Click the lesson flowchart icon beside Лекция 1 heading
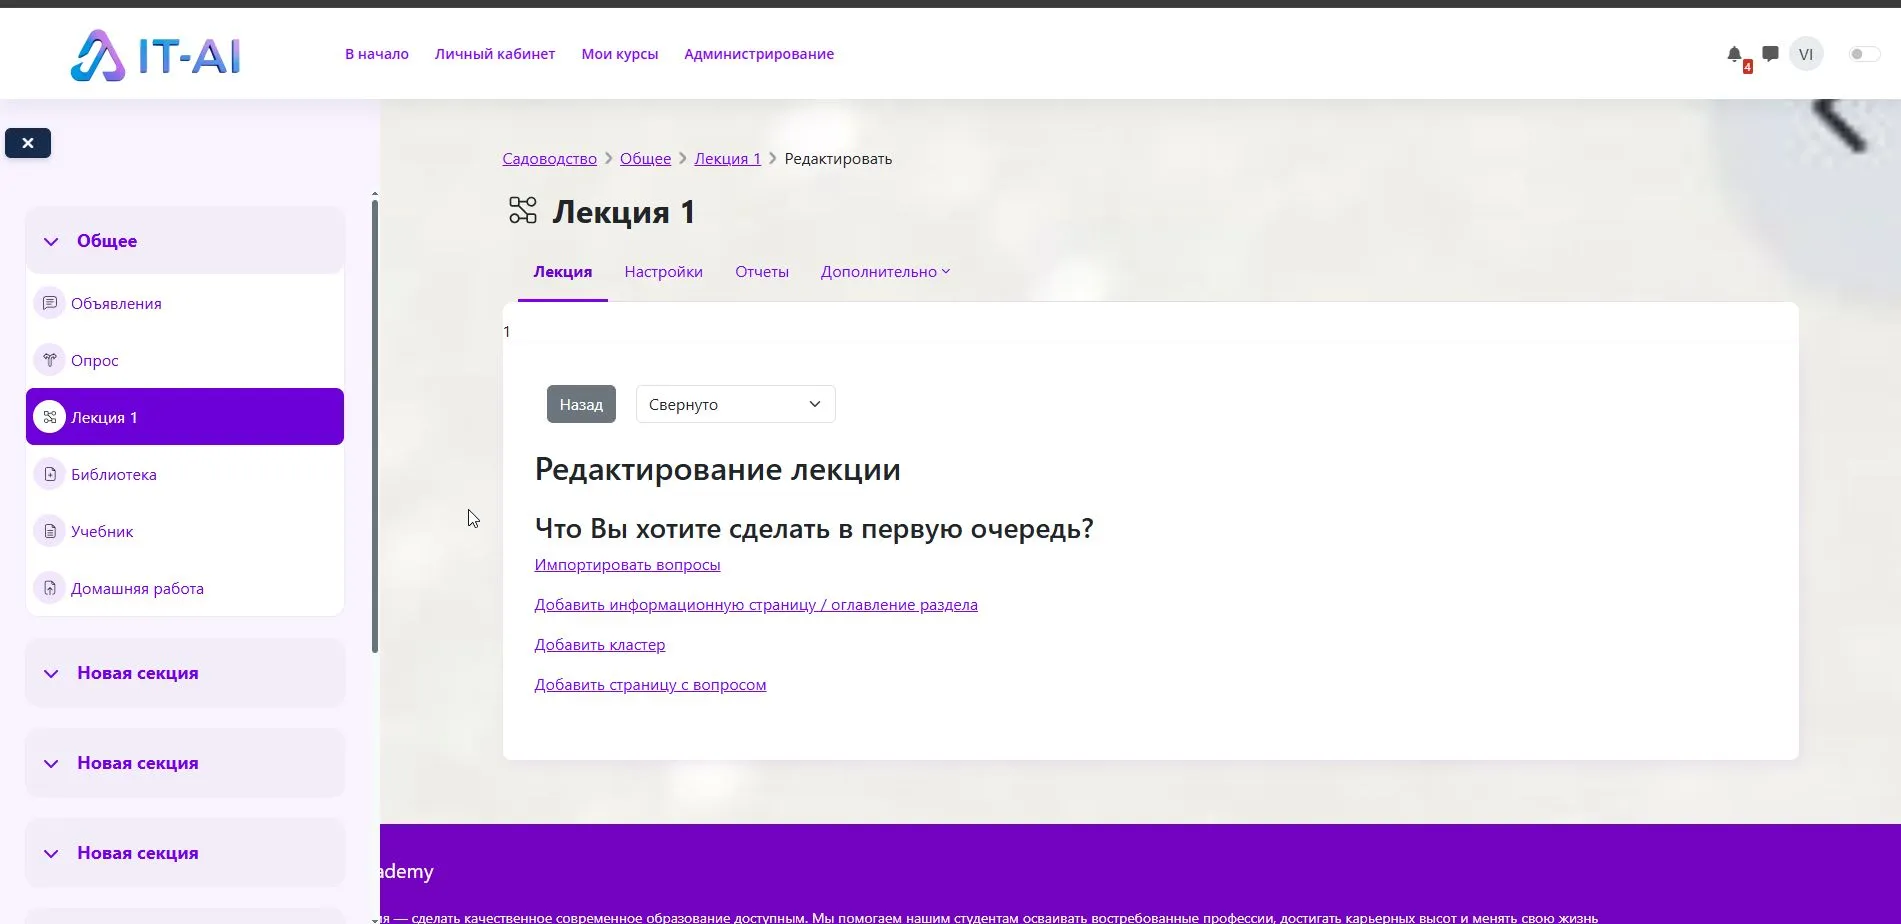The width and height of the screenshot is (1901, 924). pyautogui.click(x=521, y=211)
